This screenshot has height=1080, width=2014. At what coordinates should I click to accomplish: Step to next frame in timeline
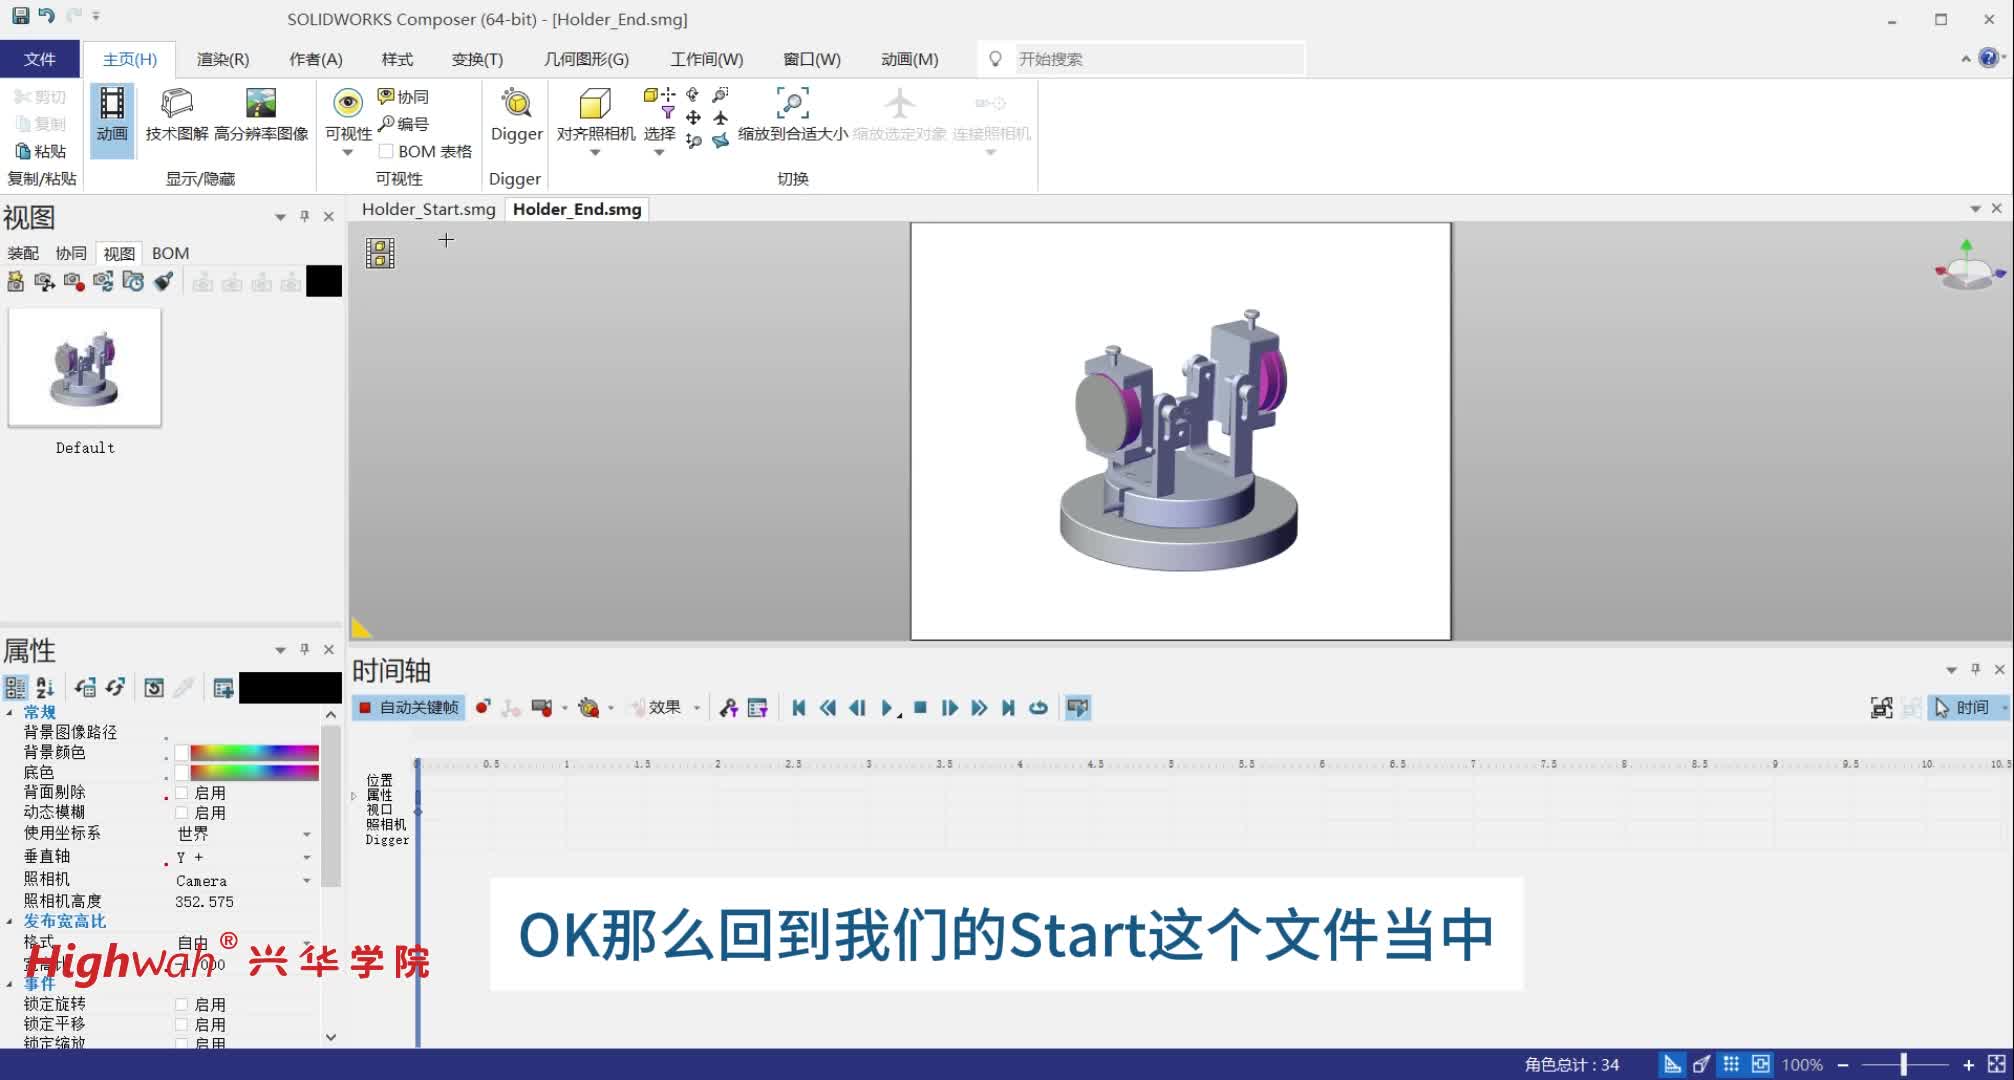tap(949, 708)
